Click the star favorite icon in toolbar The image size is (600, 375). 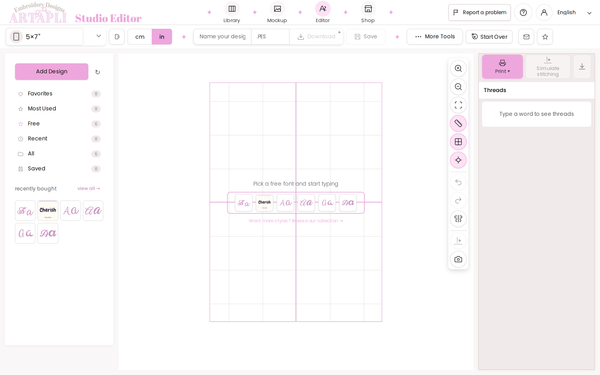tap(545, 37)
